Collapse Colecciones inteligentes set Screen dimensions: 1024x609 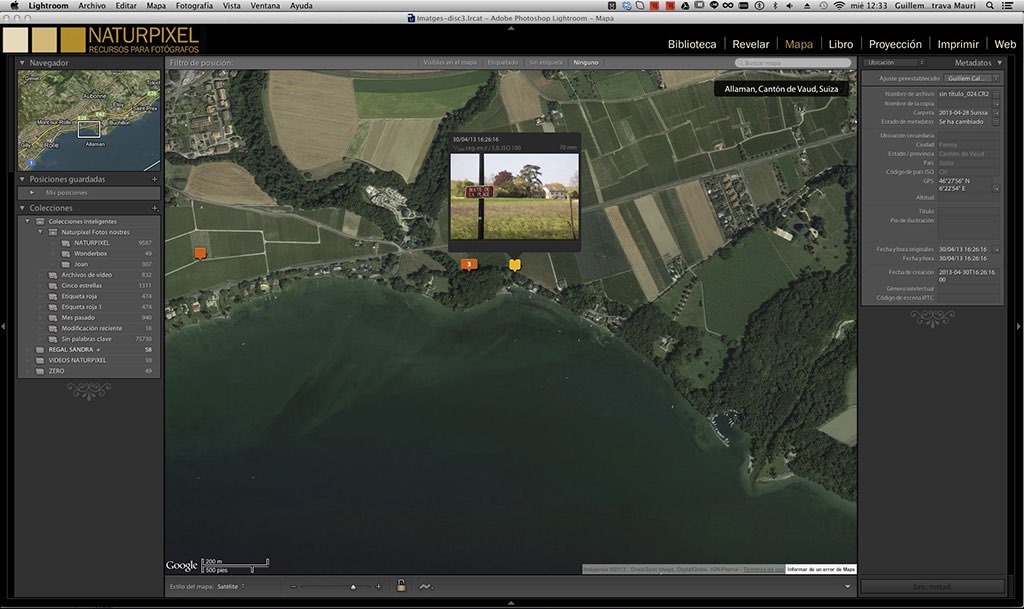27,221
